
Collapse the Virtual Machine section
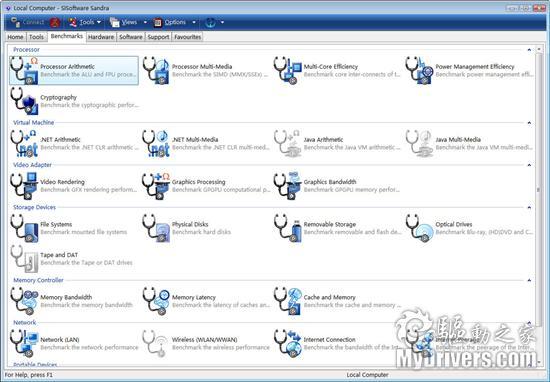pos(529,123)
